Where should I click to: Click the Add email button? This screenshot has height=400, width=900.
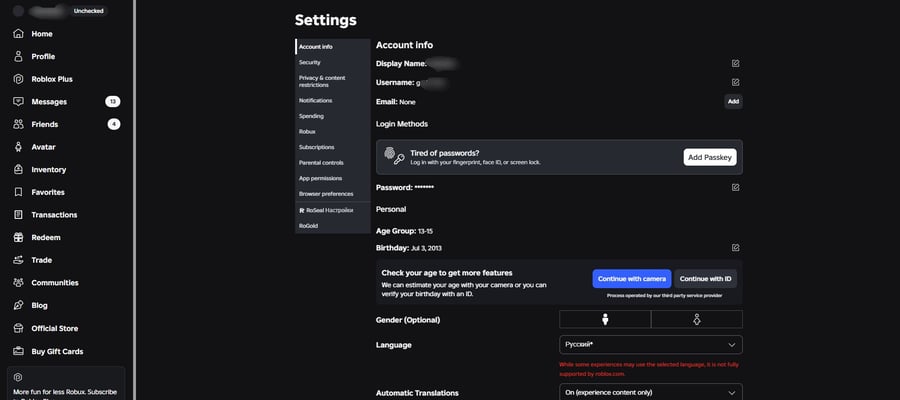click(x=733, y=102)
